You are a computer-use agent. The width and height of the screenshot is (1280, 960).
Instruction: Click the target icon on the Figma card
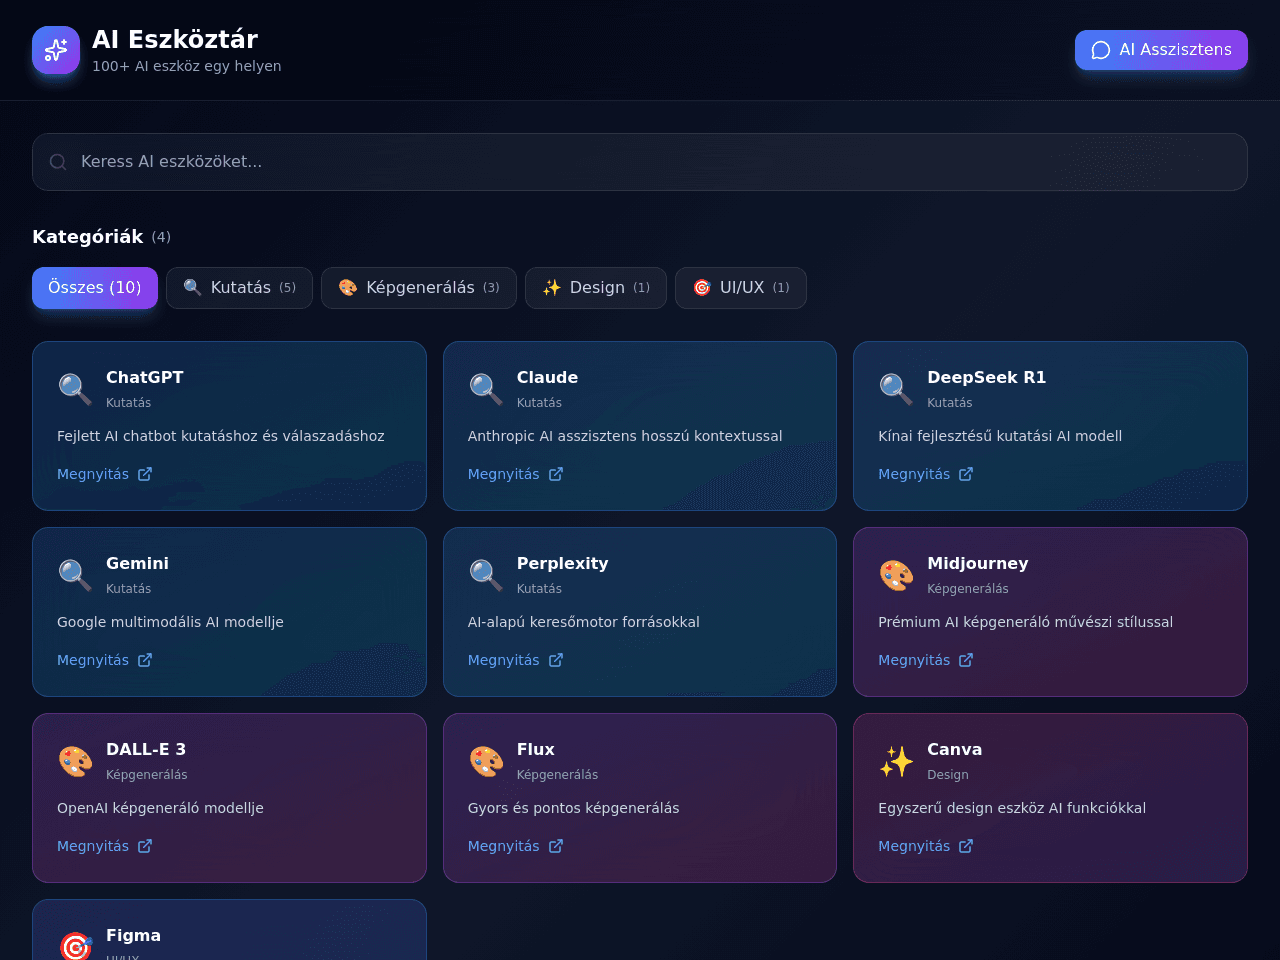(75, 945)
